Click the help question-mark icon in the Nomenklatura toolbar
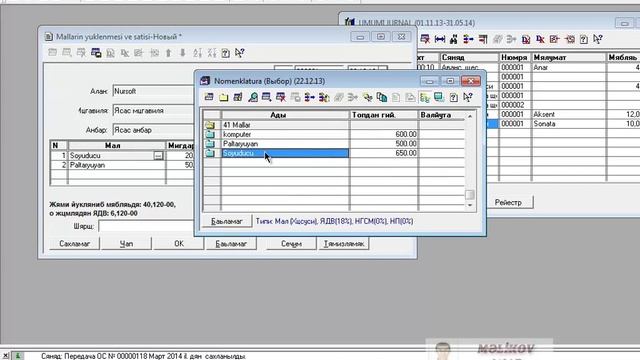This screenshot has width=640, height=360. click(x=453, y=97)
